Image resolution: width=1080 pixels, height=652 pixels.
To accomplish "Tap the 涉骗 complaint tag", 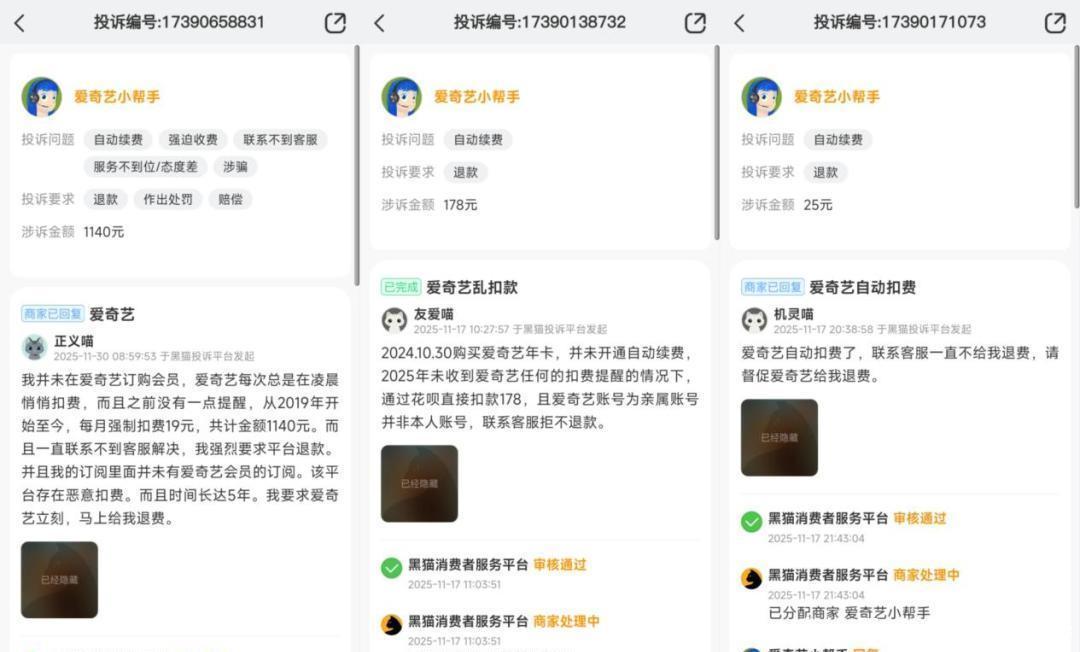I will pos(235,167).
